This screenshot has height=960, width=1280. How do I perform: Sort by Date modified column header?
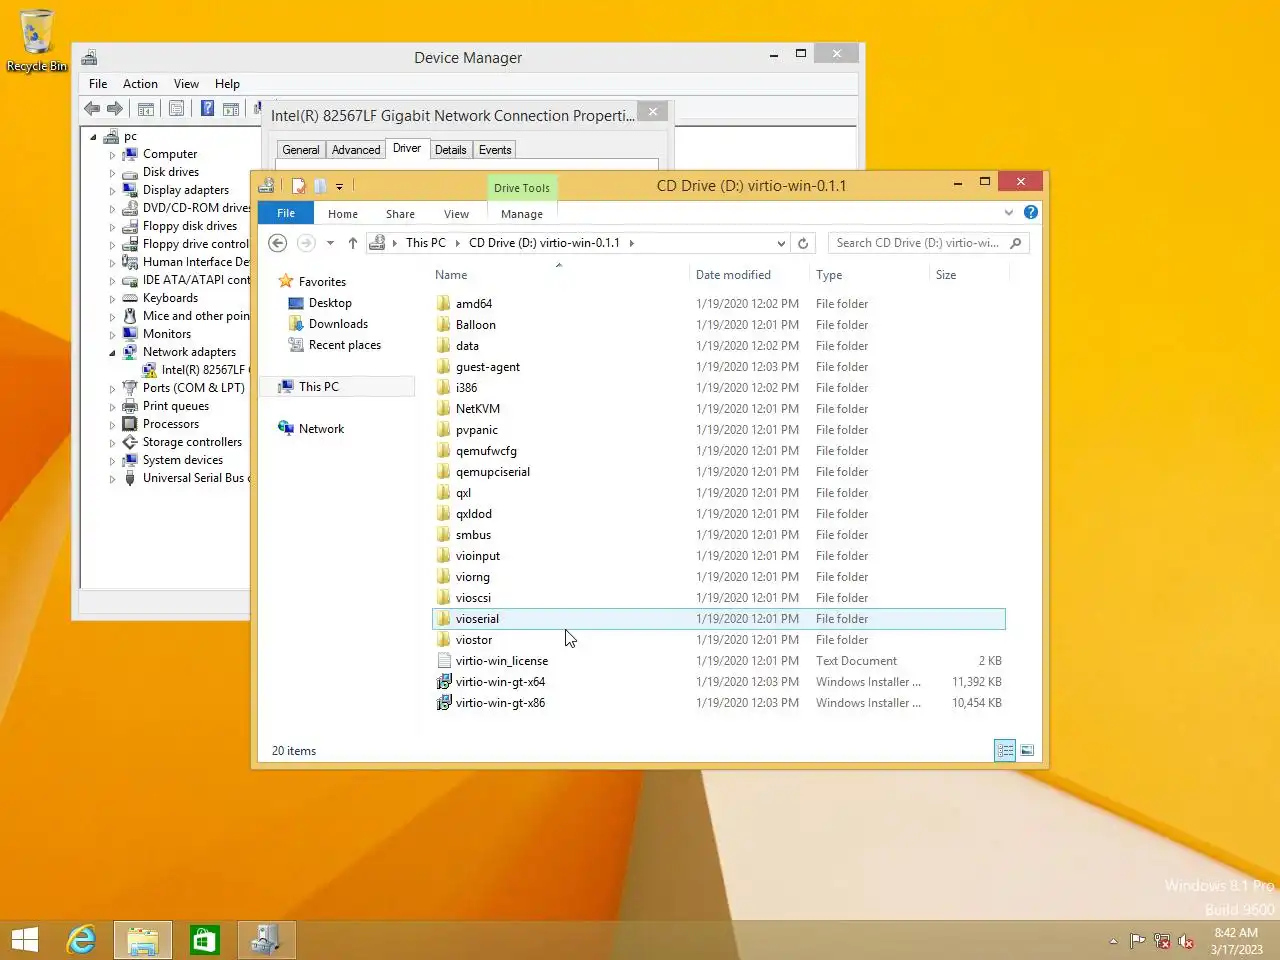pos(733,275)
